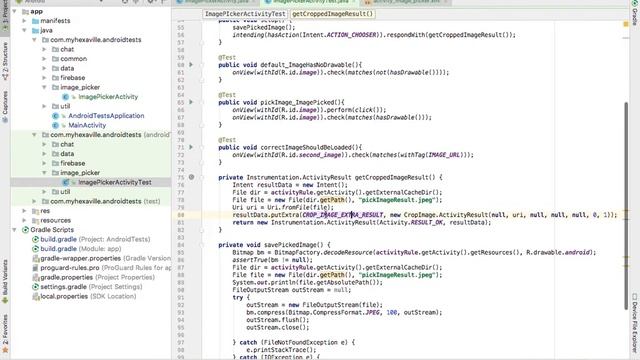The width and height of the screenshot is (640, 360).
Task: Open AndroidTestsApplication in the project tree
Action: tap(106, 116)
